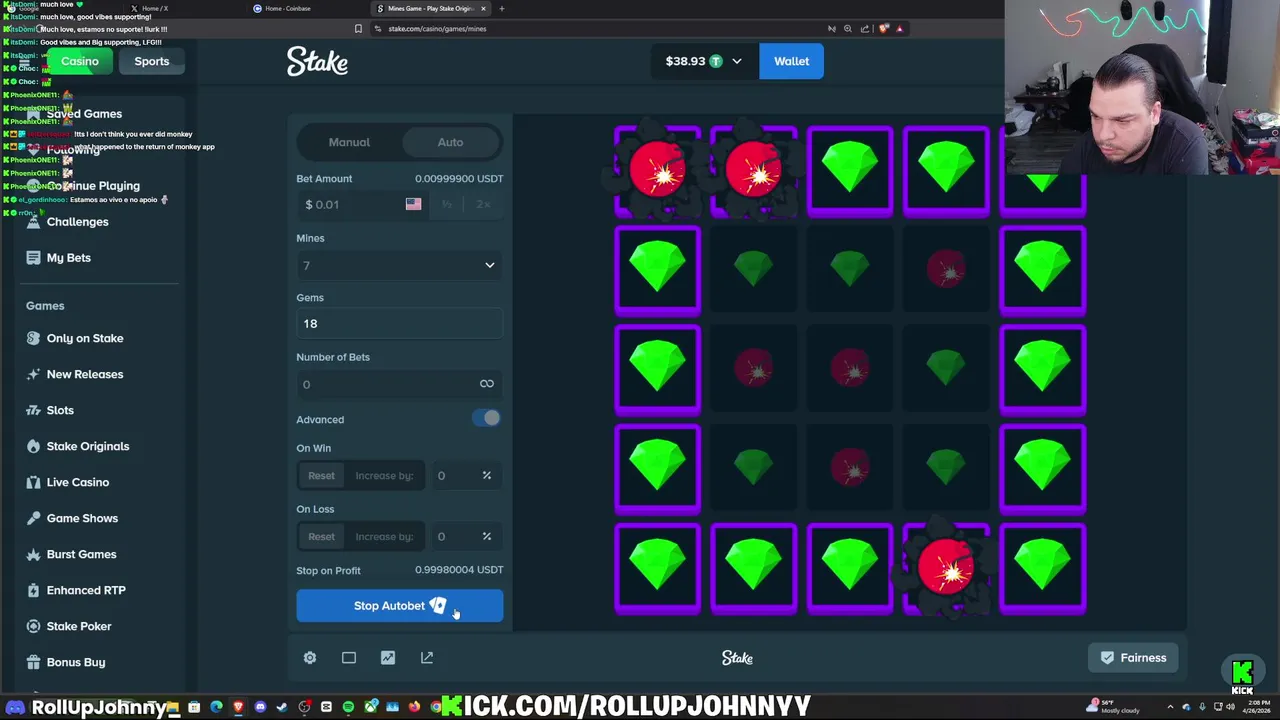This screenshot has width=1280, height=720.
Task: Open Steam from taskbar
Action: click(x=282, y=707)
